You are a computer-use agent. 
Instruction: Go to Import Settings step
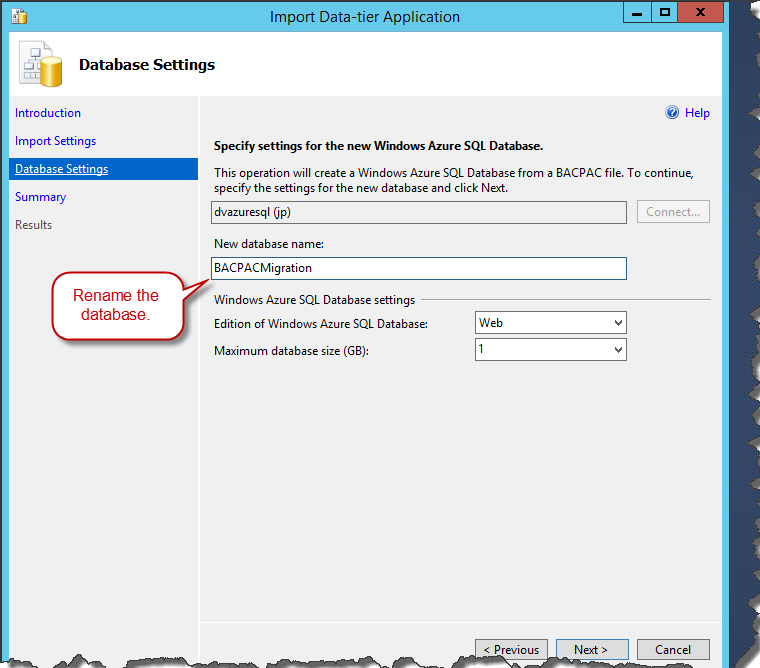point(55,141)
